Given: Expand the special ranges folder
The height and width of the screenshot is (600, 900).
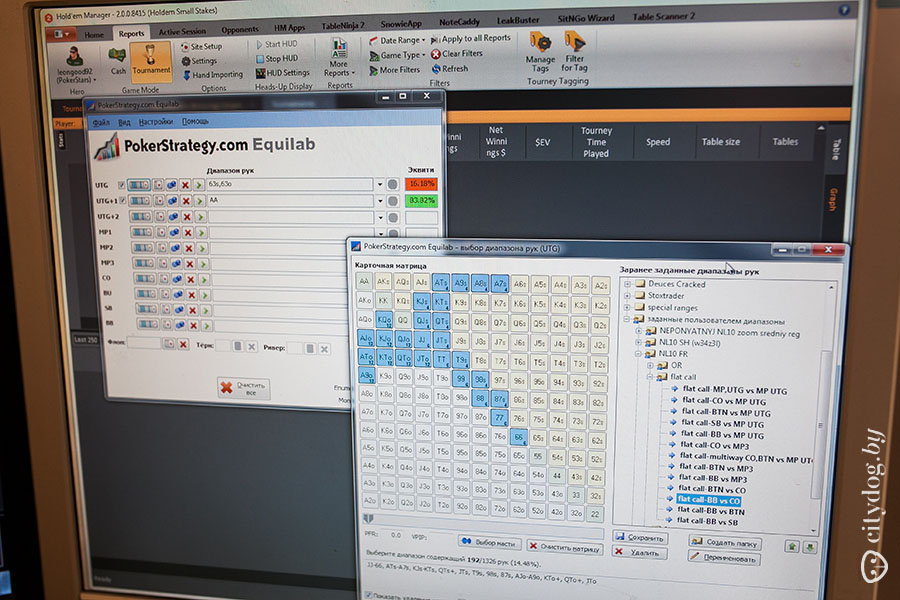Looking at the screenshot, I should click(627, 308).
